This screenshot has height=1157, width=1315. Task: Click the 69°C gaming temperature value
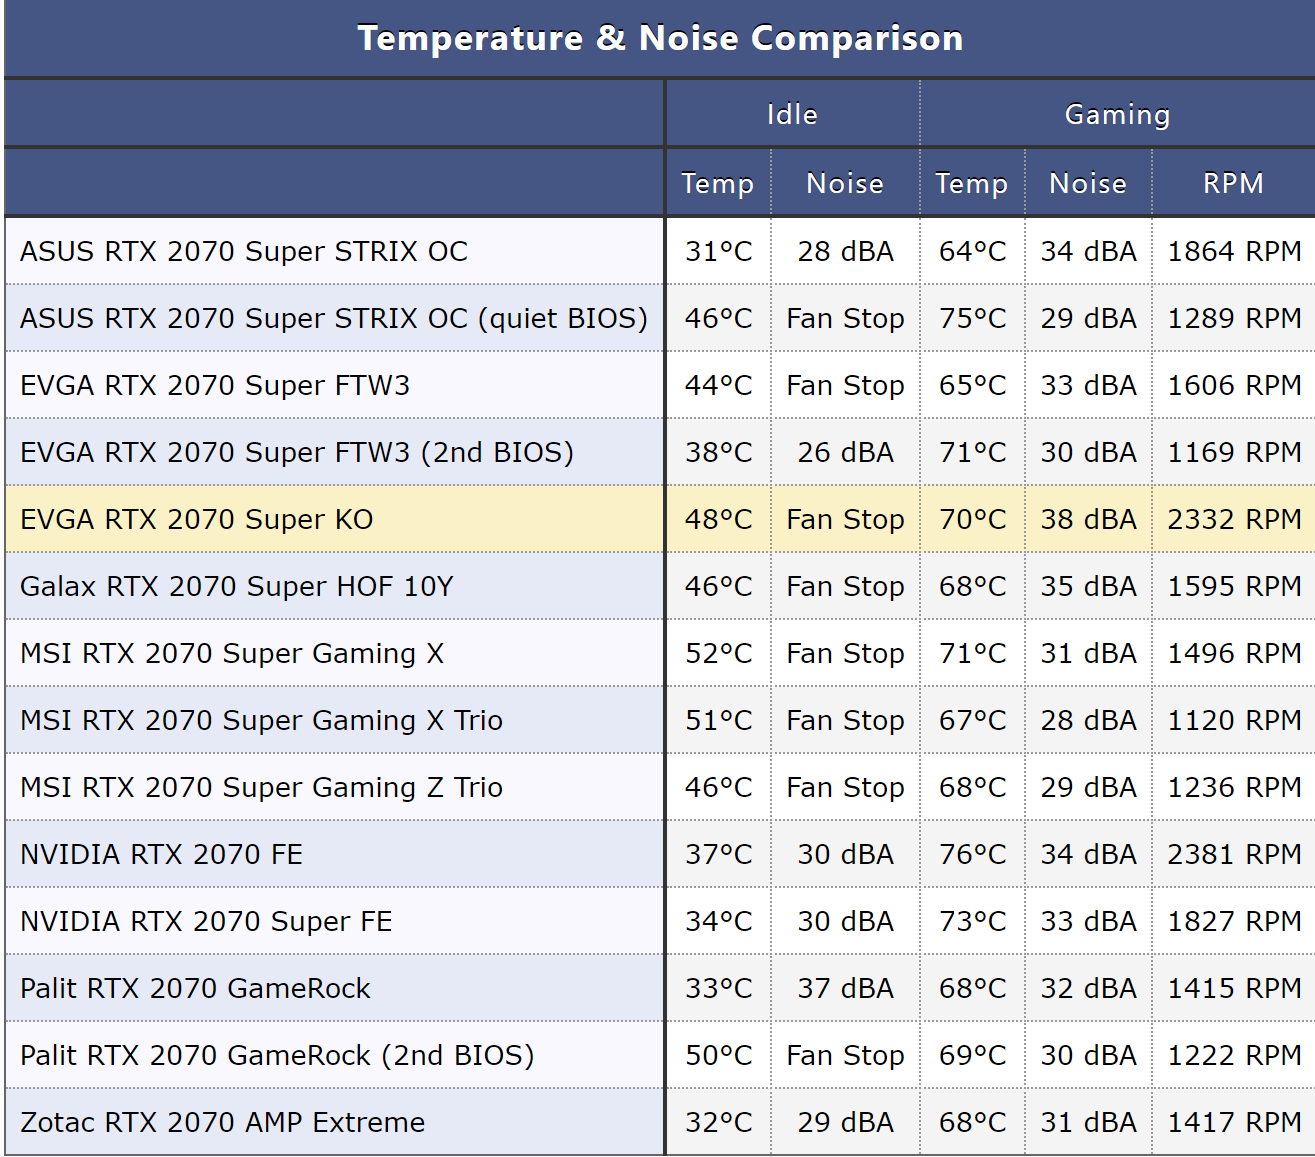pyautogui.click(x=972, y=1055)
